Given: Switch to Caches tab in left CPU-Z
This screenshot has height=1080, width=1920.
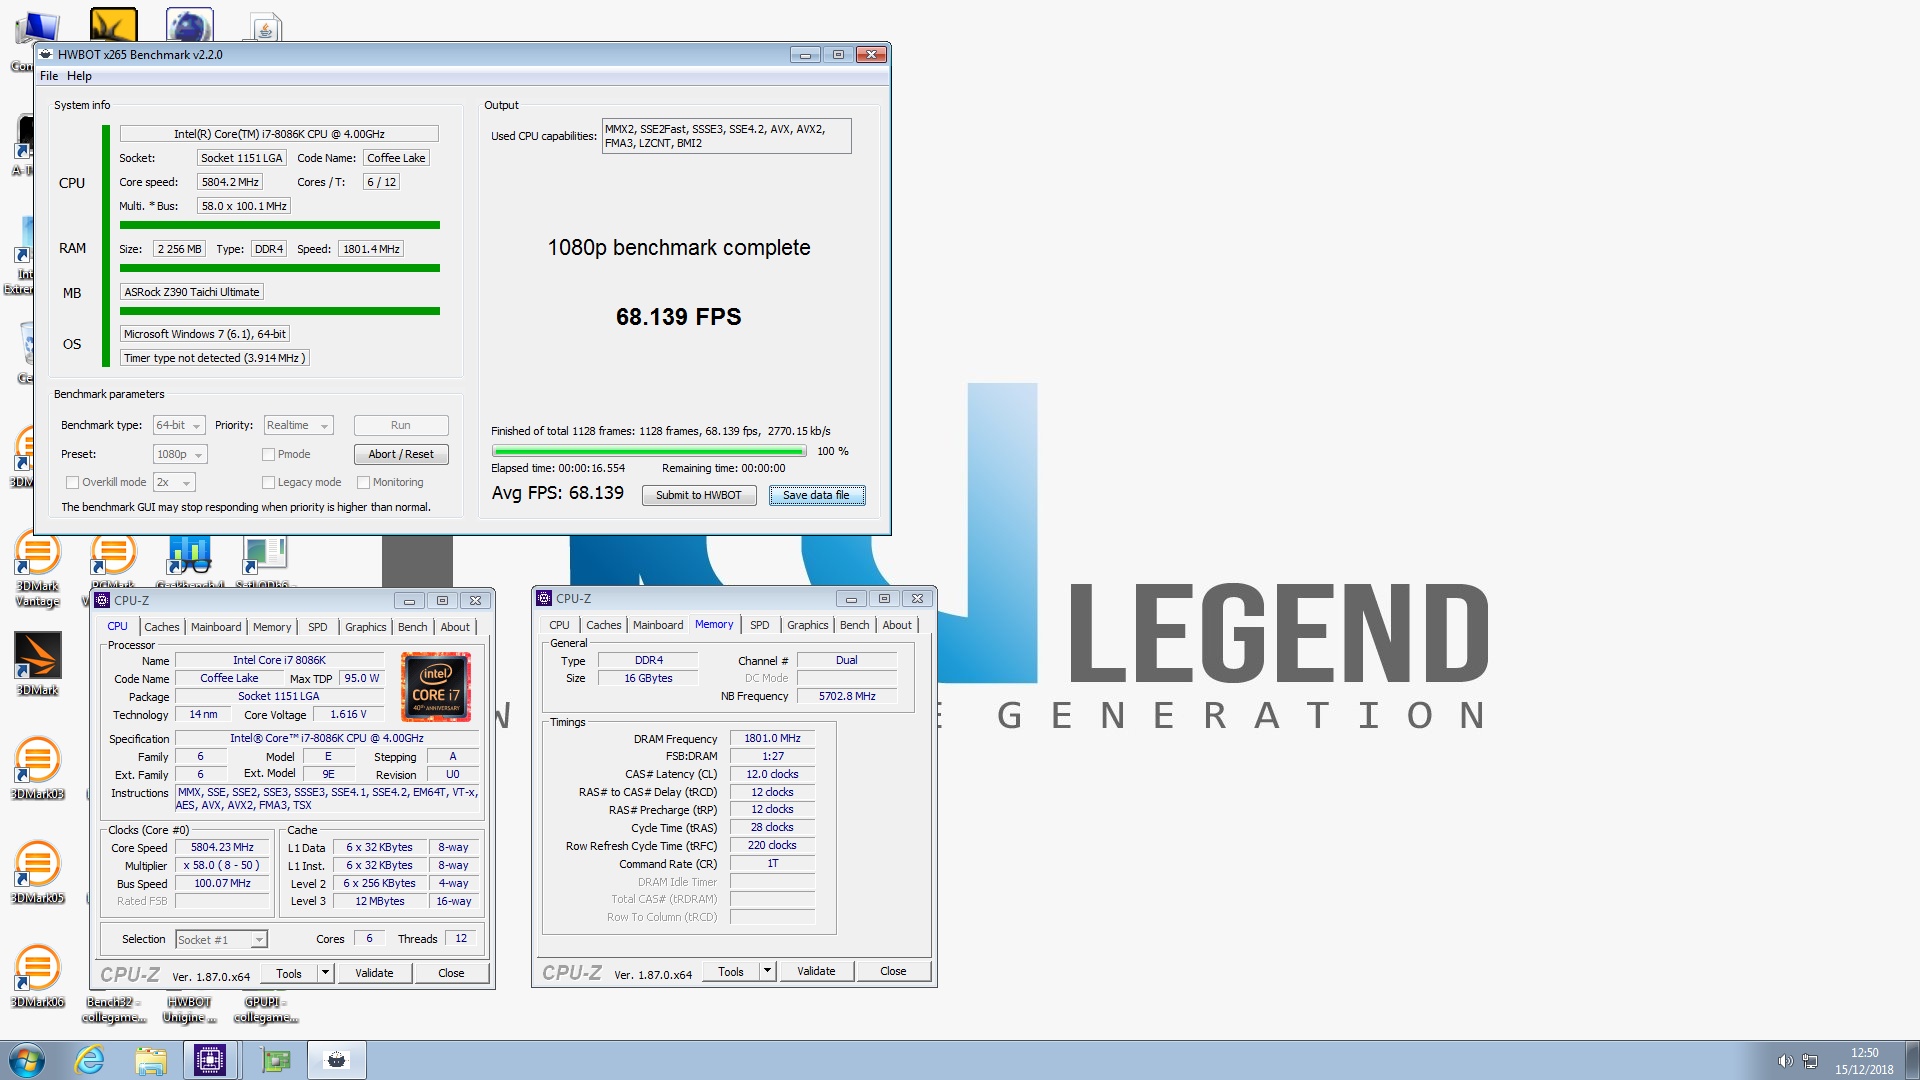Looking at the screenshot, I should point(162,627).
